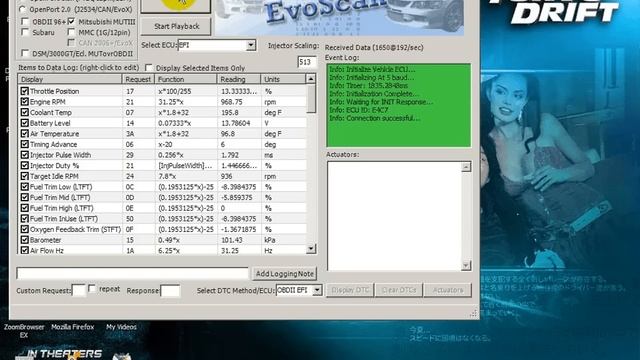Click the Custom Request input box
The height and width of the screenshot is (360, 640).
[x=78, y=290]
